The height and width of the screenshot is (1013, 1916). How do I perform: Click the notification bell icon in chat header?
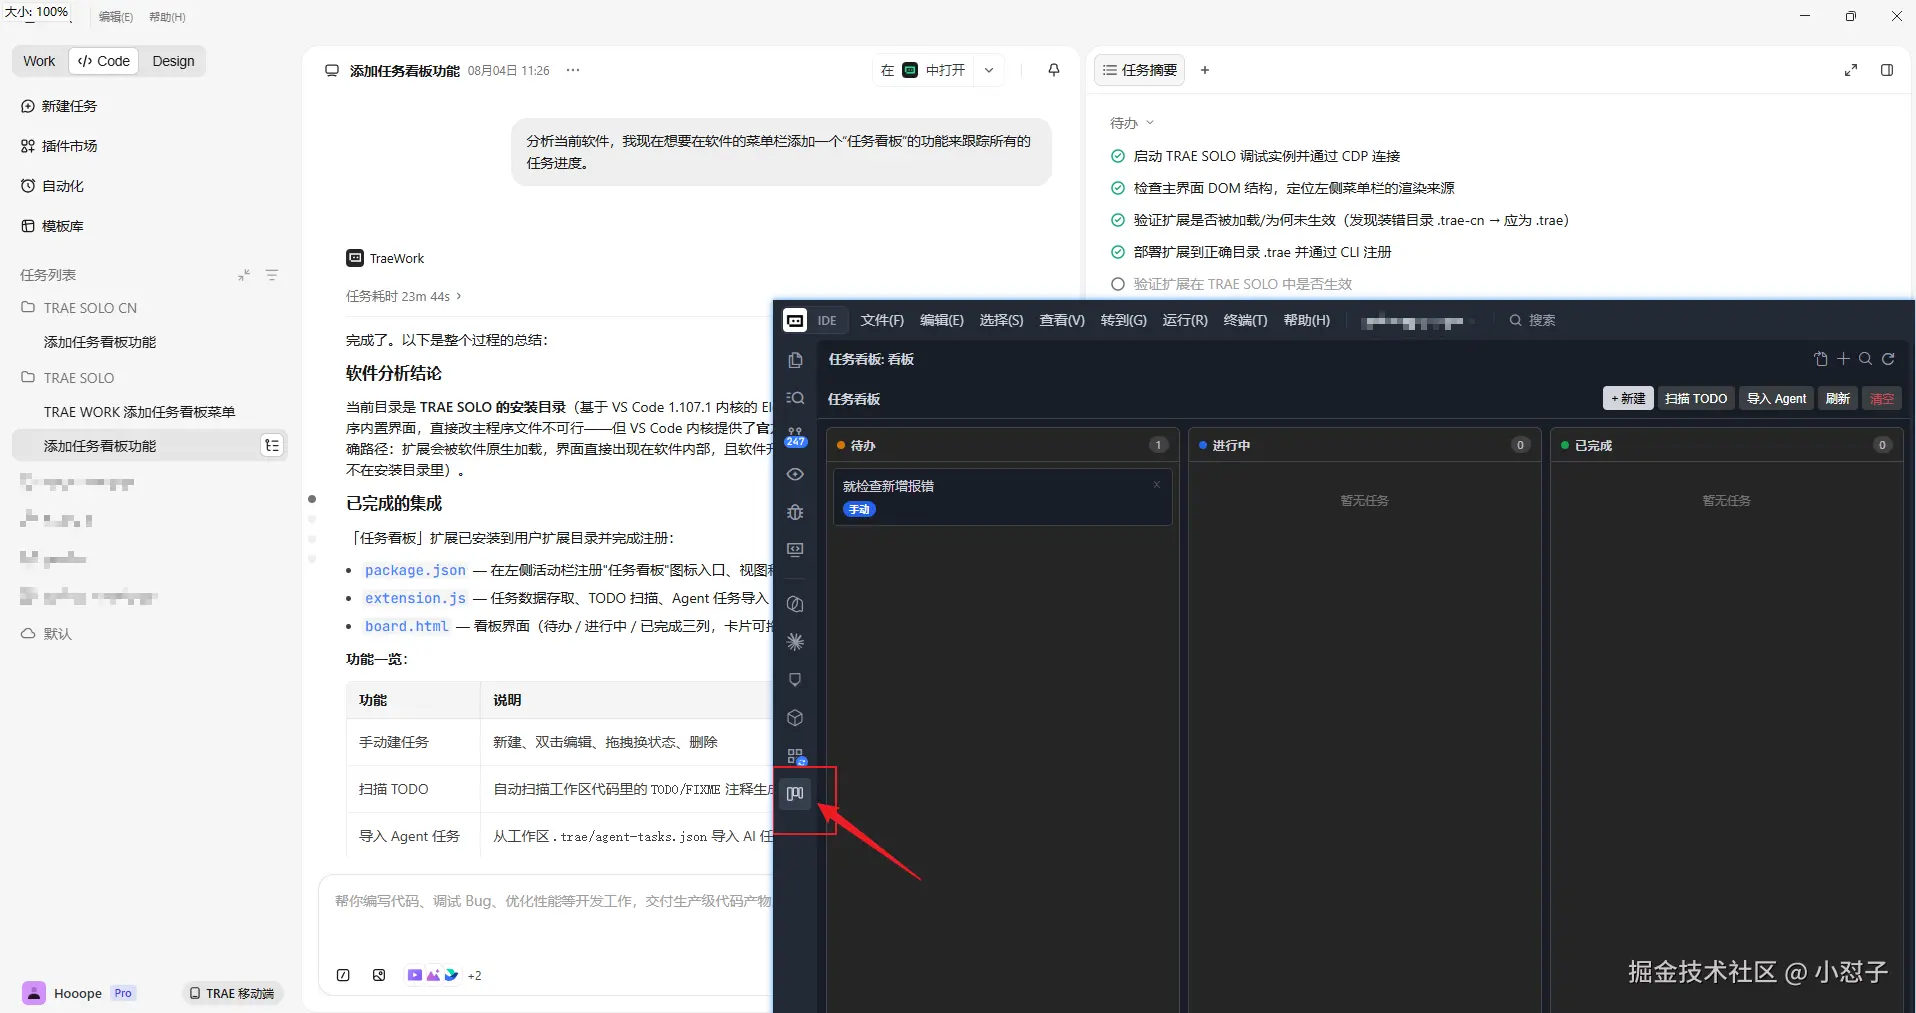[x=1053, y=70]
